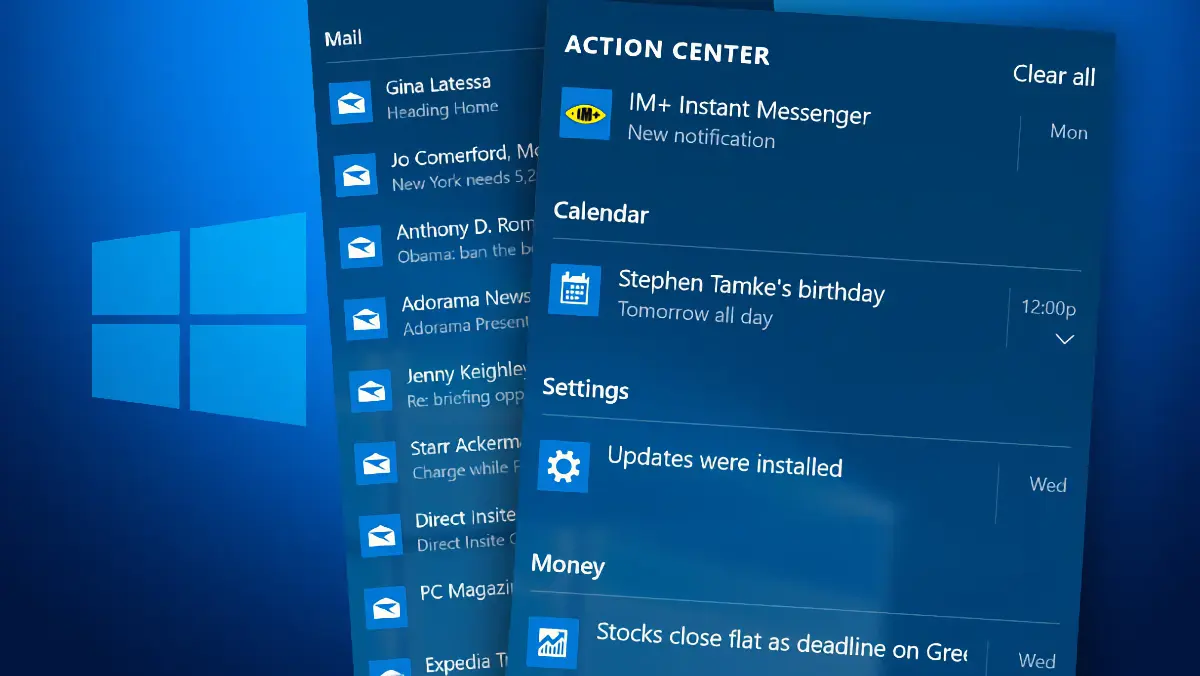Expand the Stephen Tamke's birthday notification chevron
The image size is (1200, 676).
tap(1065, 339)
